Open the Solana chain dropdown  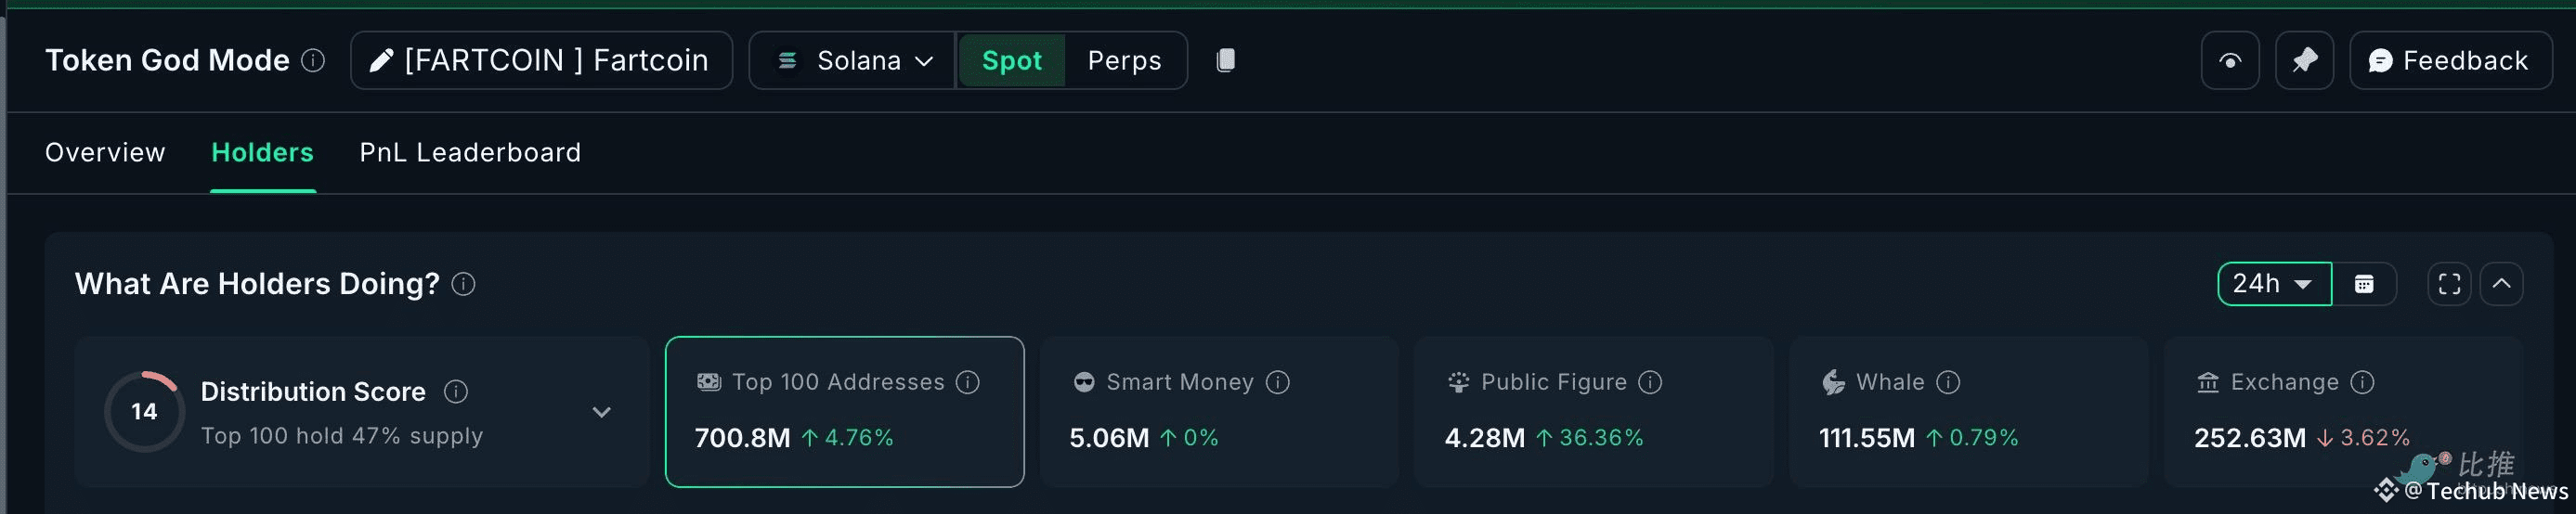[x=855, y=61]
